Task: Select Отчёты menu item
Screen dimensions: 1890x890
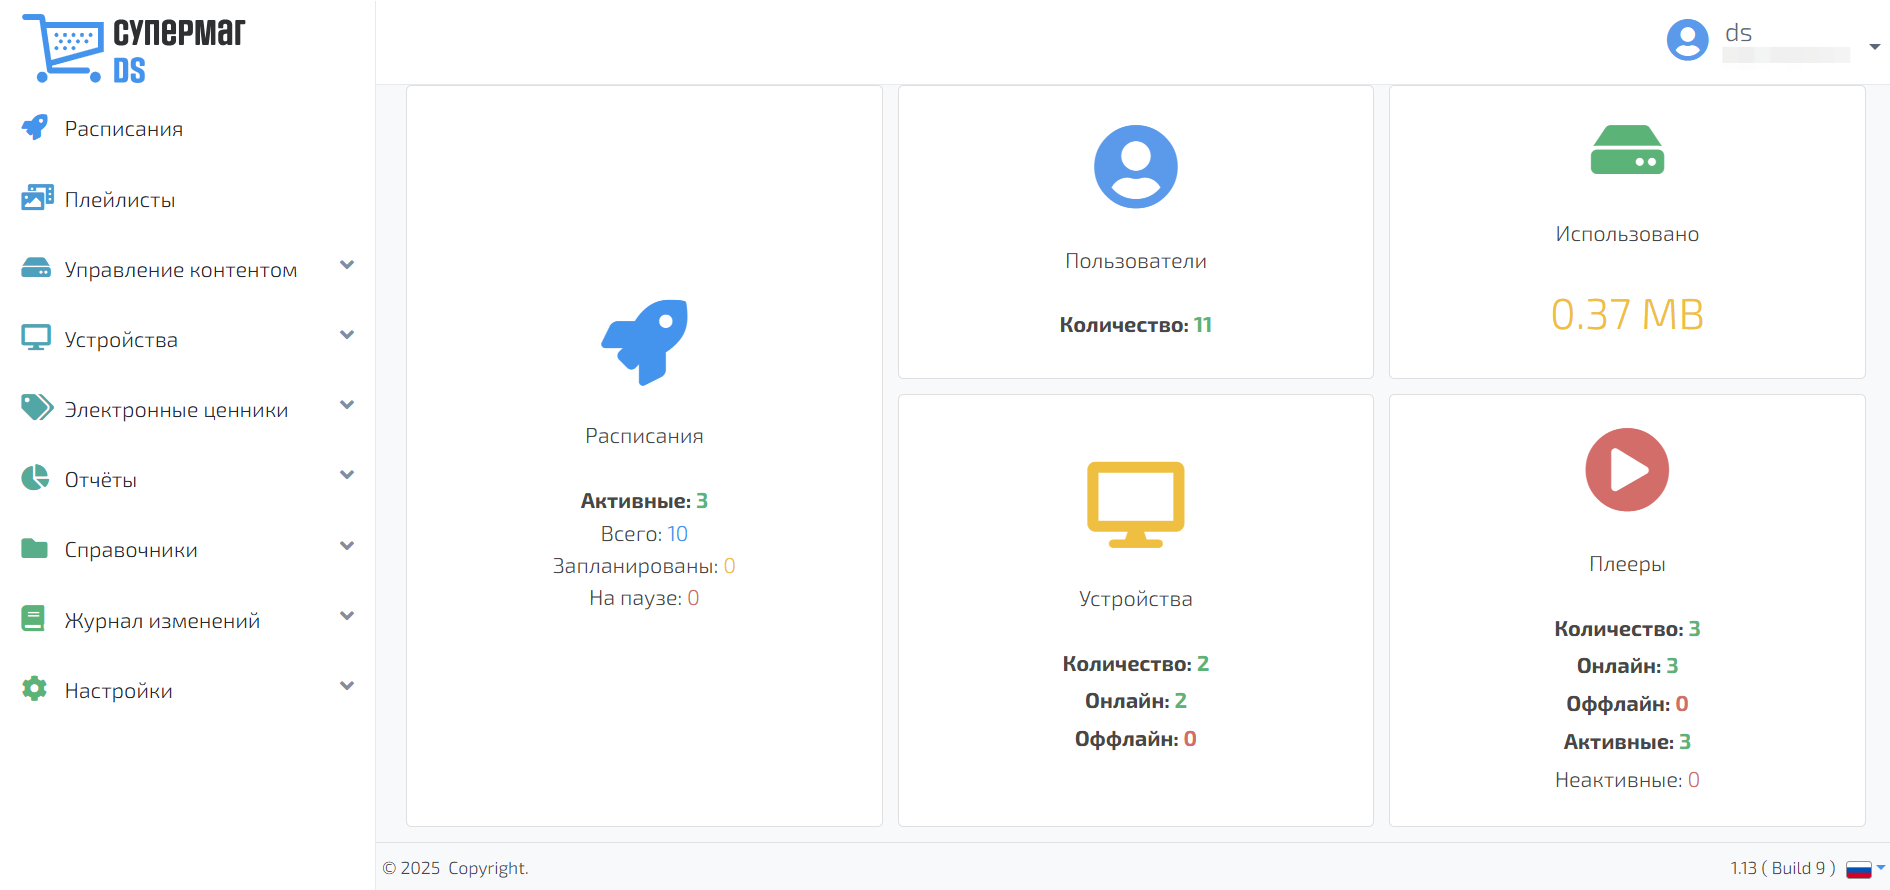Action: coord(101,480)
